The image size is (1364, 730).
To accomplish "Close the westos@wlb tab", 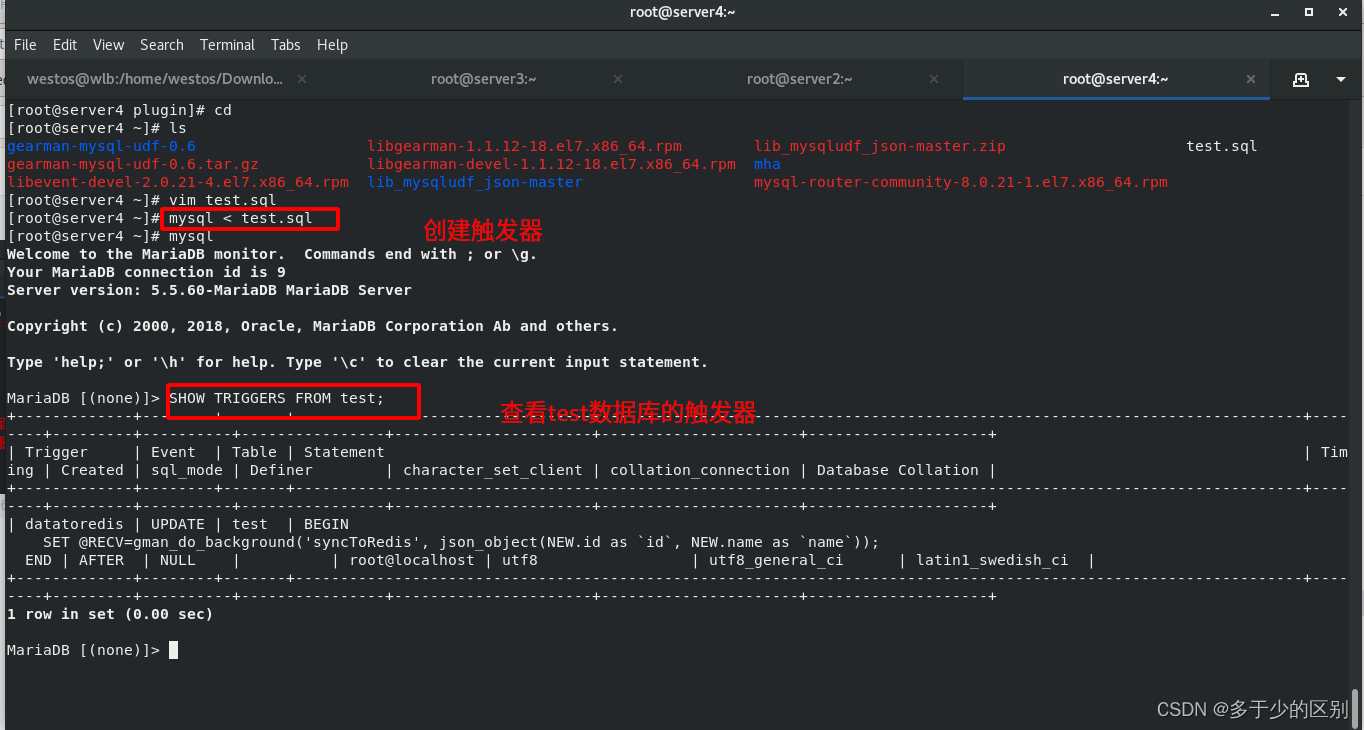I will coord(302,79).
